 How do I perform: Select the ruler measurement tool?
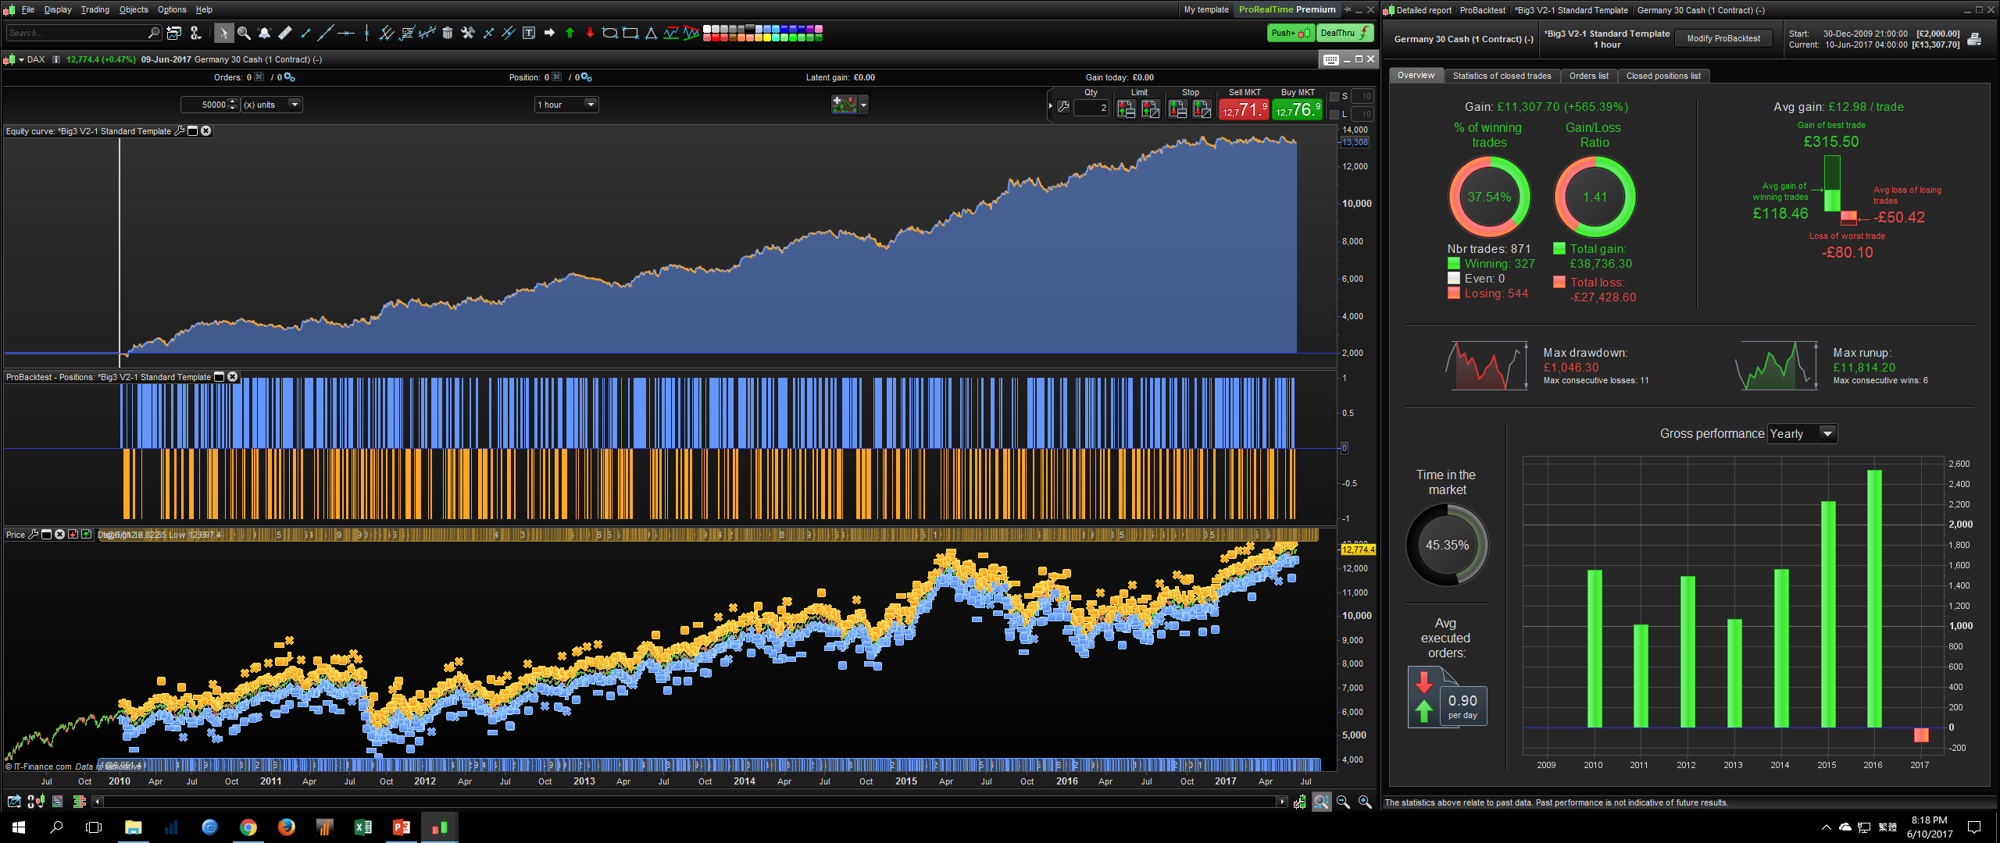tap(285, 33)
